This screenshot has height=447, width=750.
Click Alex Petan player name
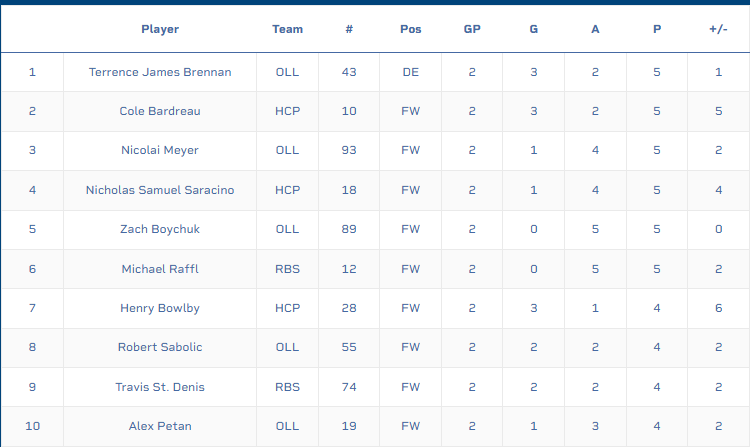point(160,426)
